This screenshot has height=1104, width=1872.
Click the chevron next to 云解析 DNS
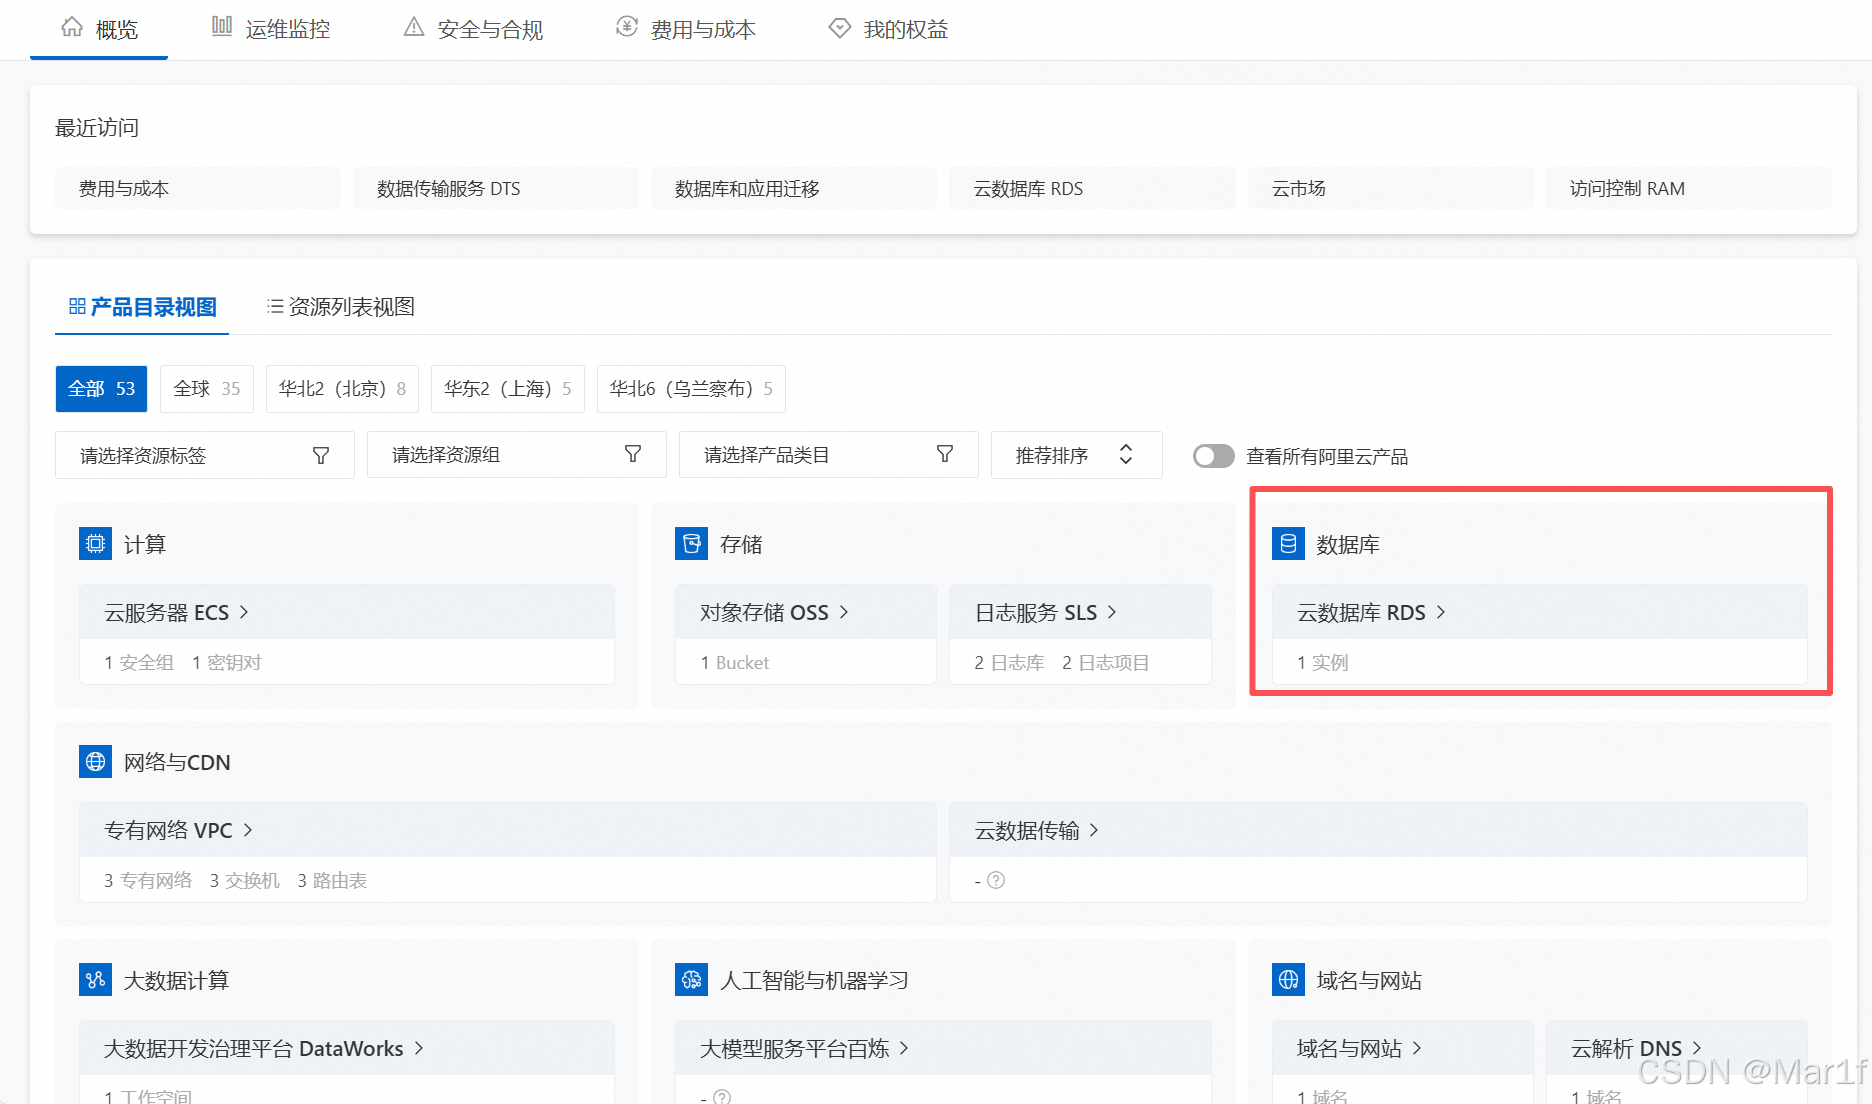pos(1697,1048)
